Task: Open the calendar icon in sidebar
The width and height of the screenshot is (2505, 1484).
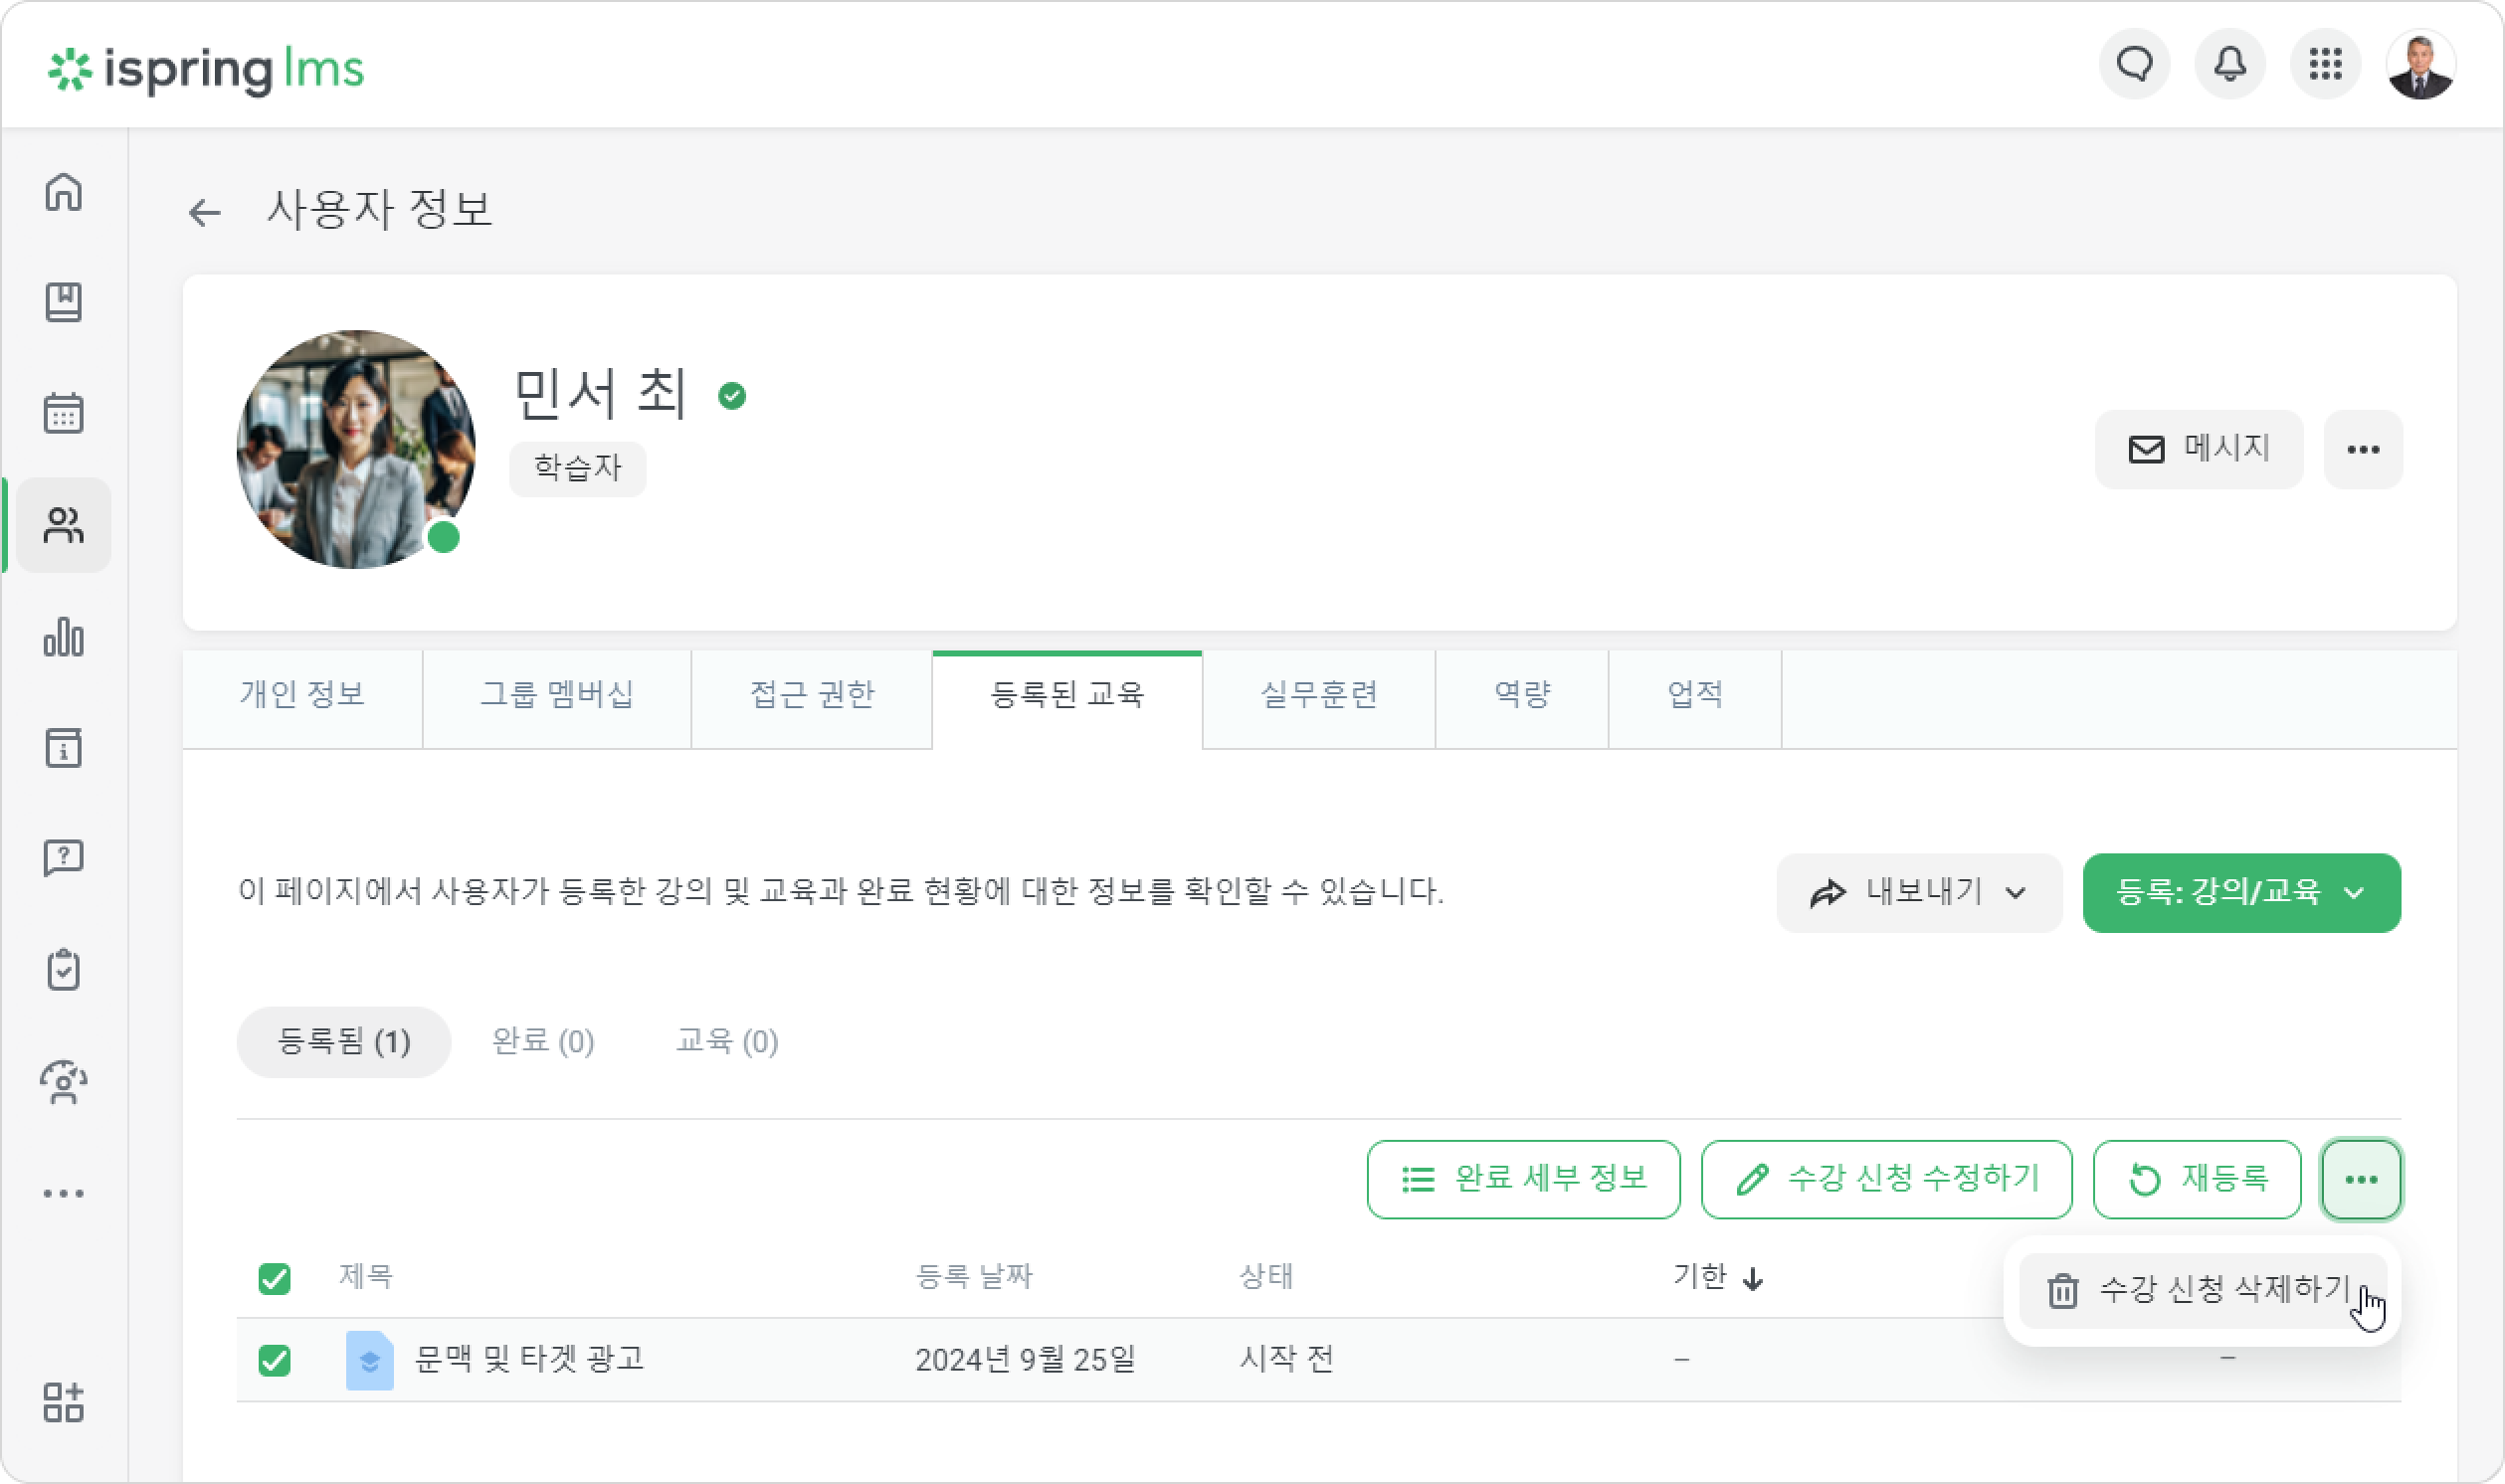Action: 63,413
